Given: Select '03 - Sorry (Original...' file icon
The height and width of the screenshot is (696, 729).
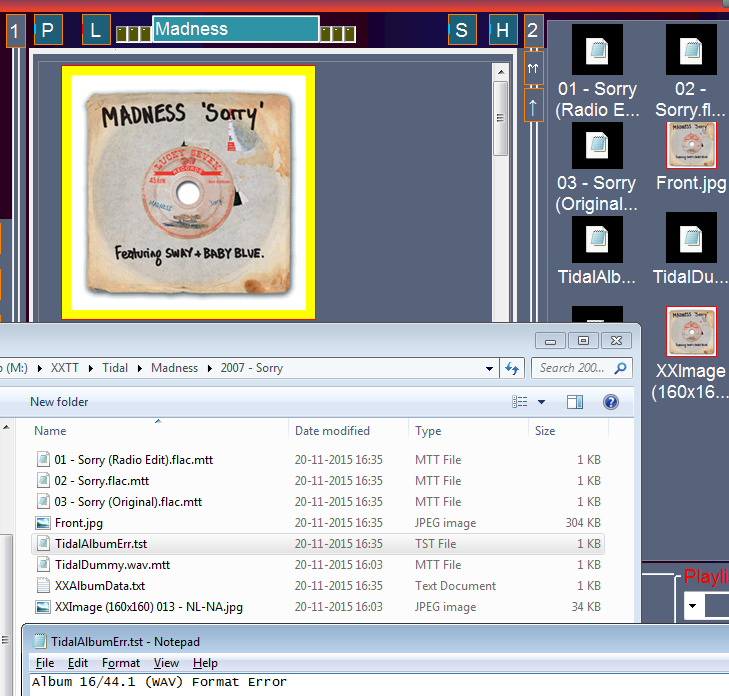Looking at the screenshot, I should pyautogui.click(x=597, y=146).
